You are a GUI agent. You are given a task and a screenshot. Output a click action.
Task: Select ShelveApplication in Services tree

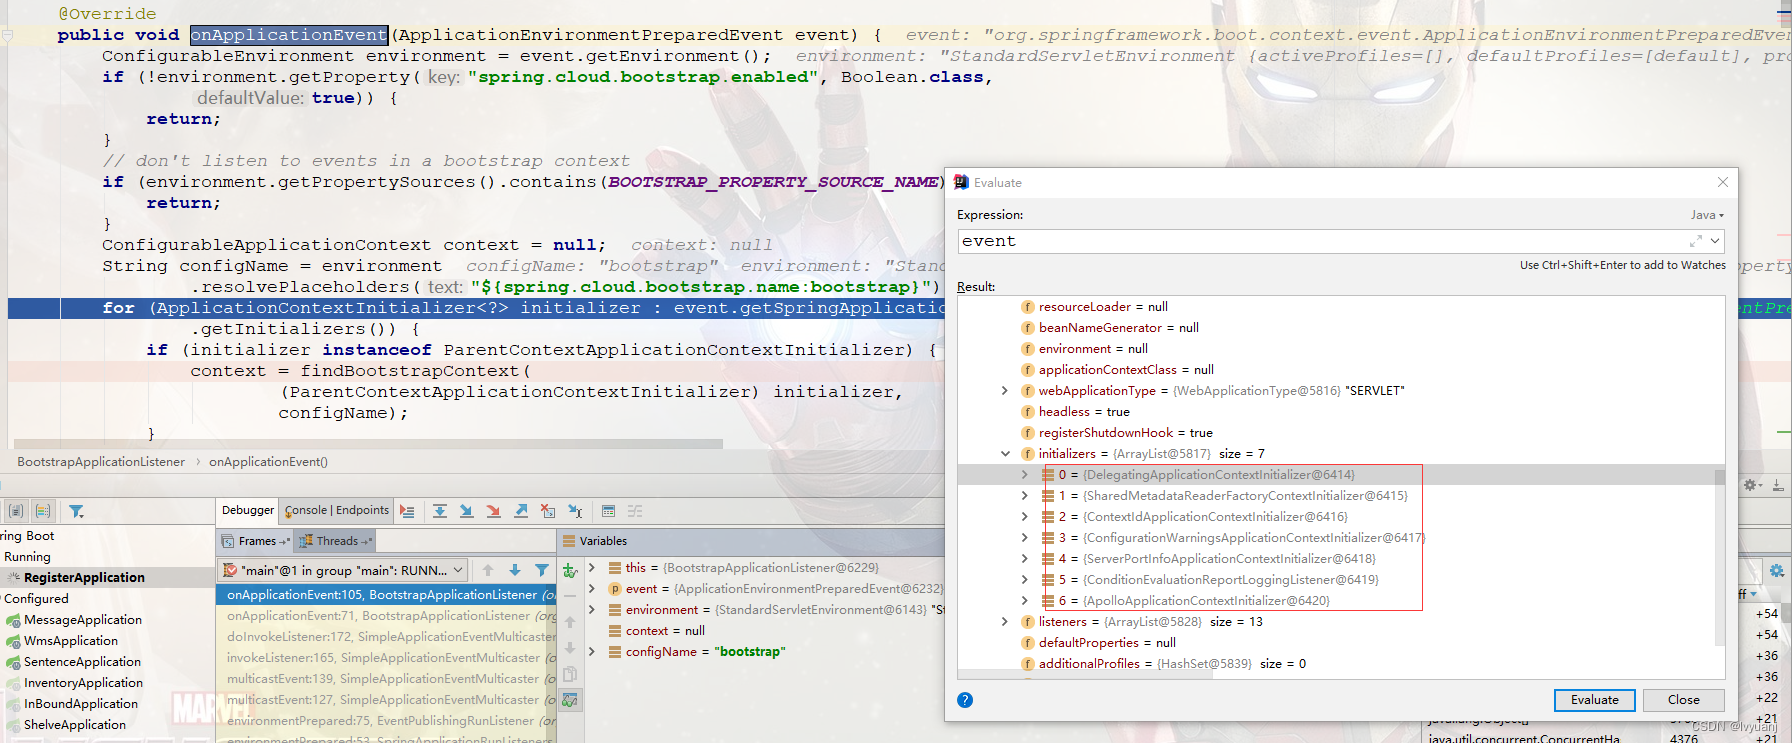tap(75, 725)
